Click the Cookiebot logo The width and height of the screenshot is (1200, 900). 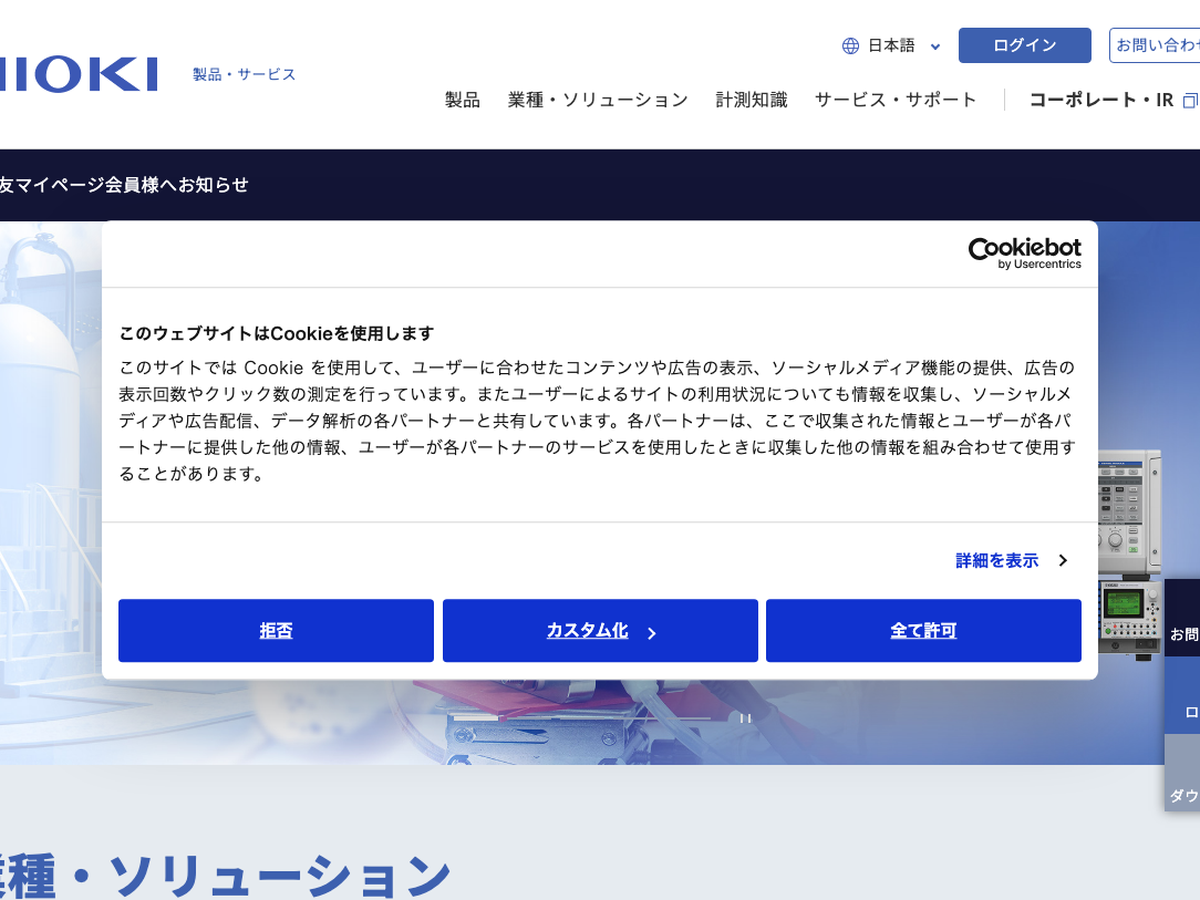1024,253
